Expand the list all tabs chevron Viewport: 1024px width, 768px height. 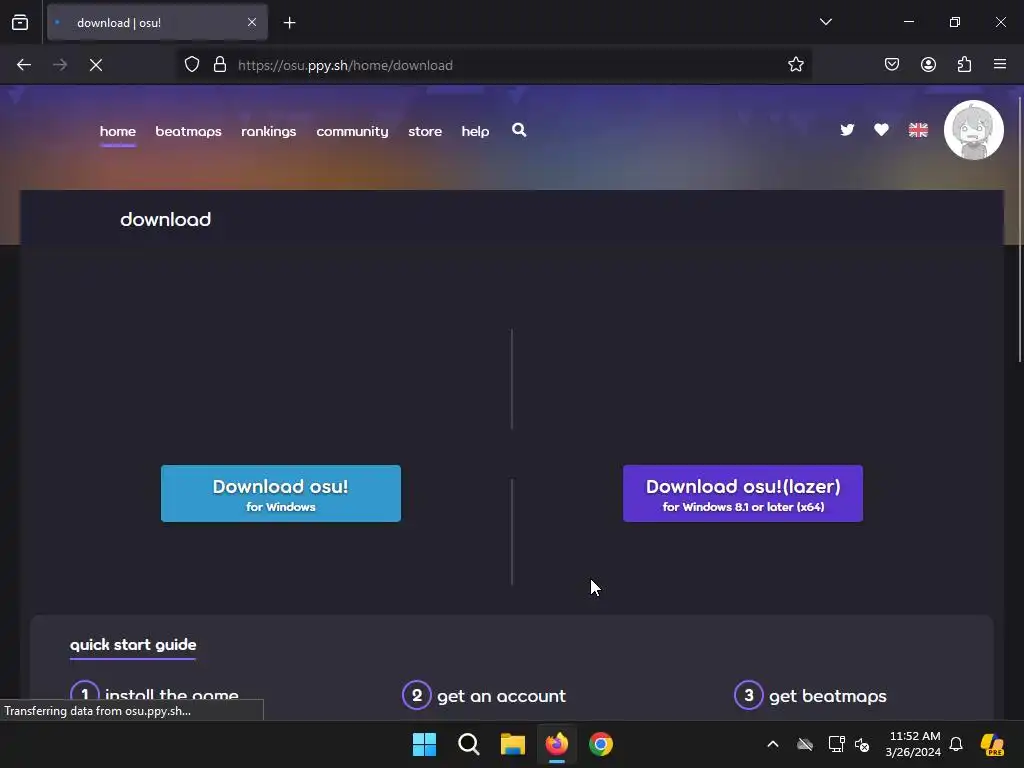[825, 22]
